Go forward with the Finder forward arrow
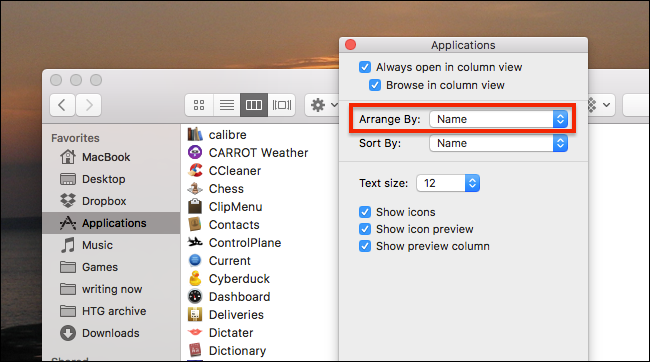The width and height of the screenshot is (650, 362). (88, 105)
